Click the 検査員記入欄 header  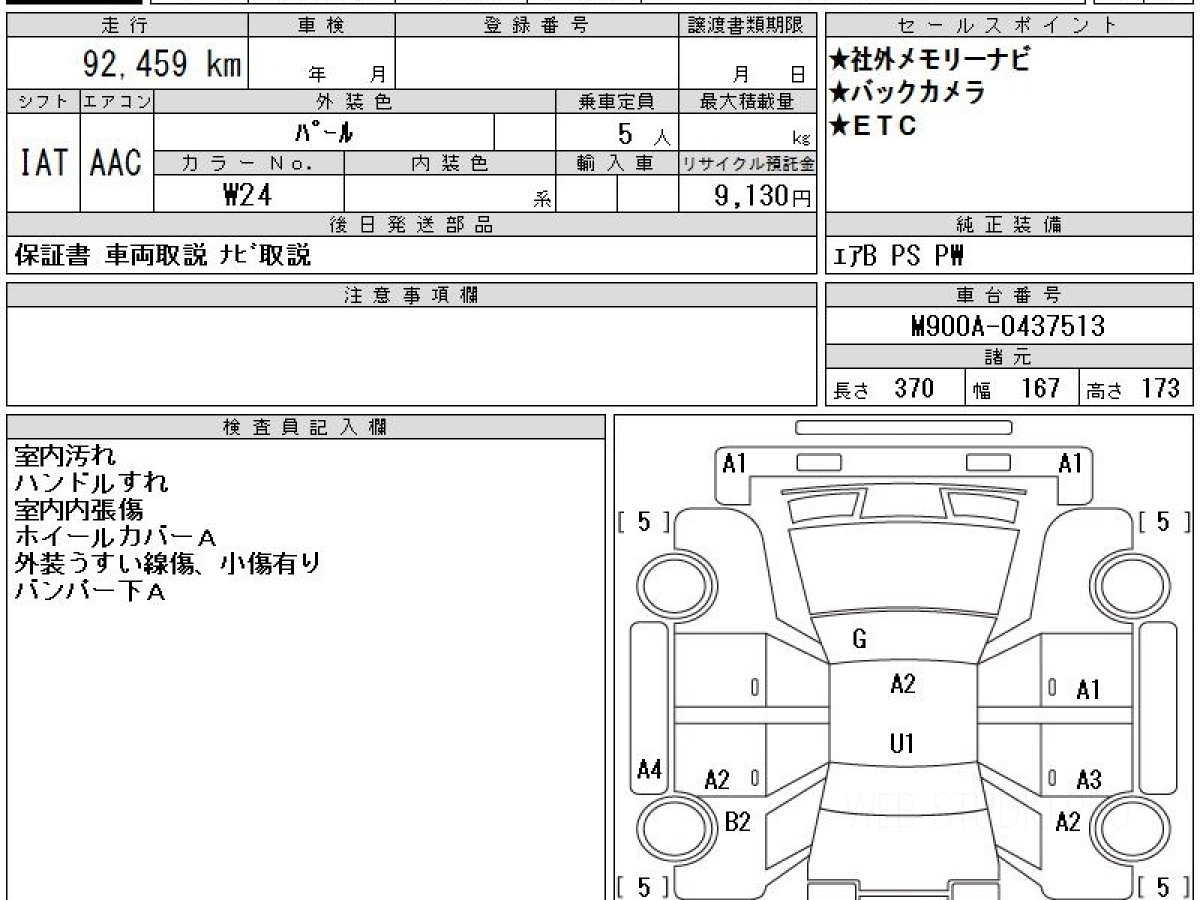(x=306, y=427)
